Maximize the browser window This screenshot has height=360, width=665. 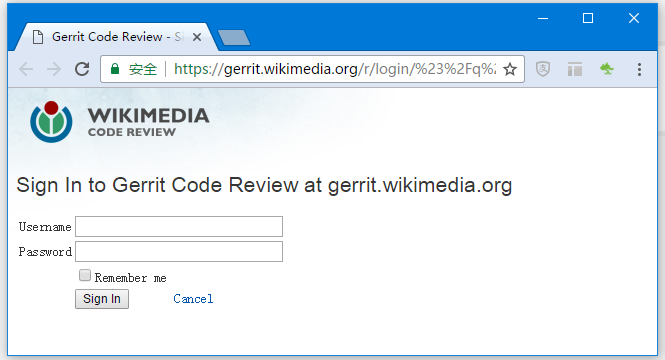pyautogui.click(x=588, y=18)
